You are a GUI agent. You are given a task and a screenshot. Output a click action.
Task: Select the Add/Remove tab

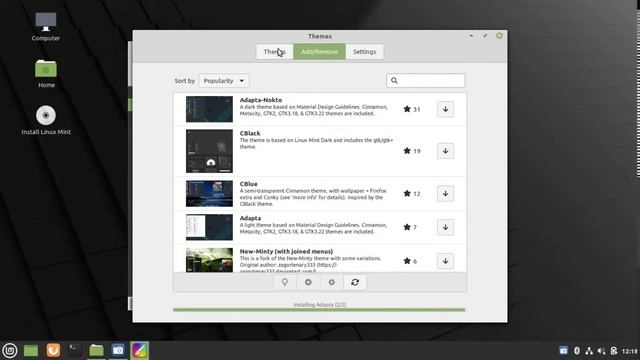319,52
